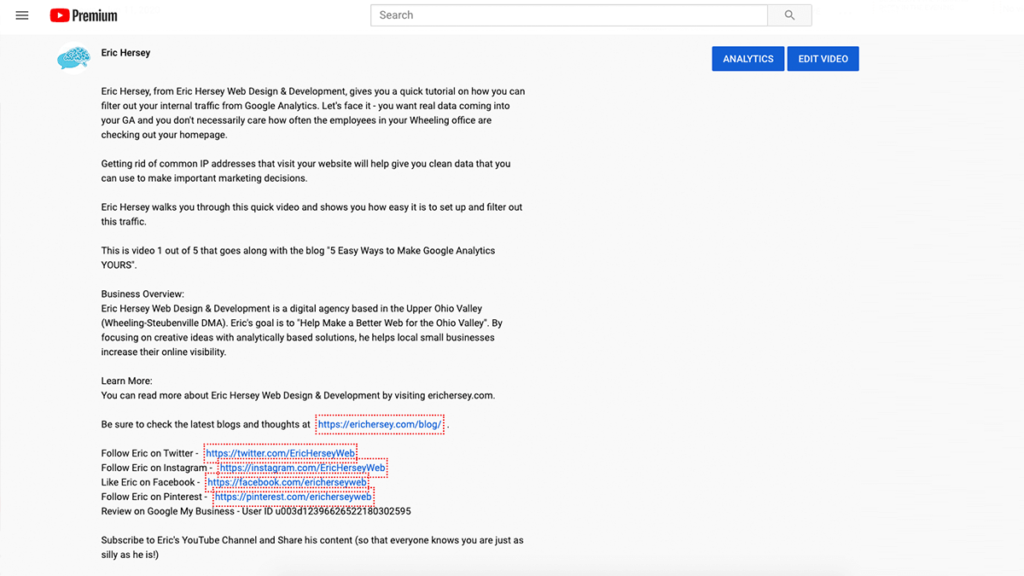Go to the Pinterest ericherseyweb link

pyautogui.click(x=293, y=497)
